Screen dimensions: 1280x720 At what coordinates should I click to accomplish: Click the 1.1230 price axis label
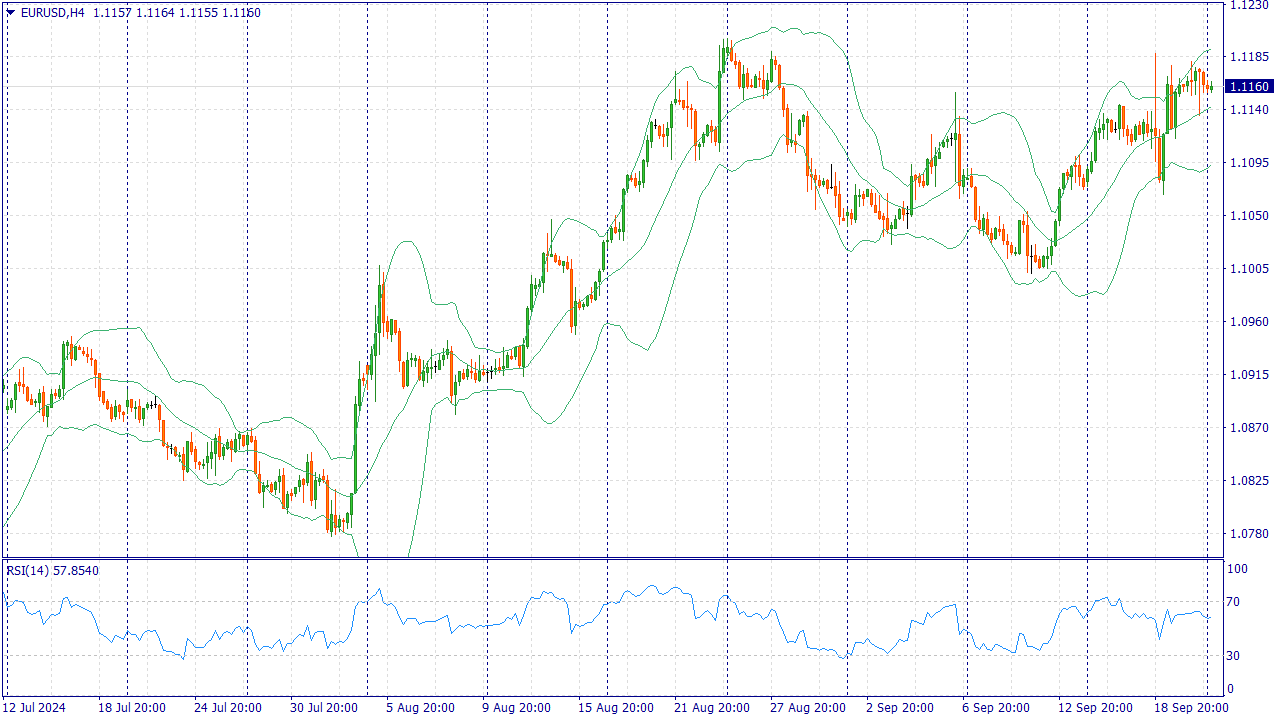(1249, 5)
